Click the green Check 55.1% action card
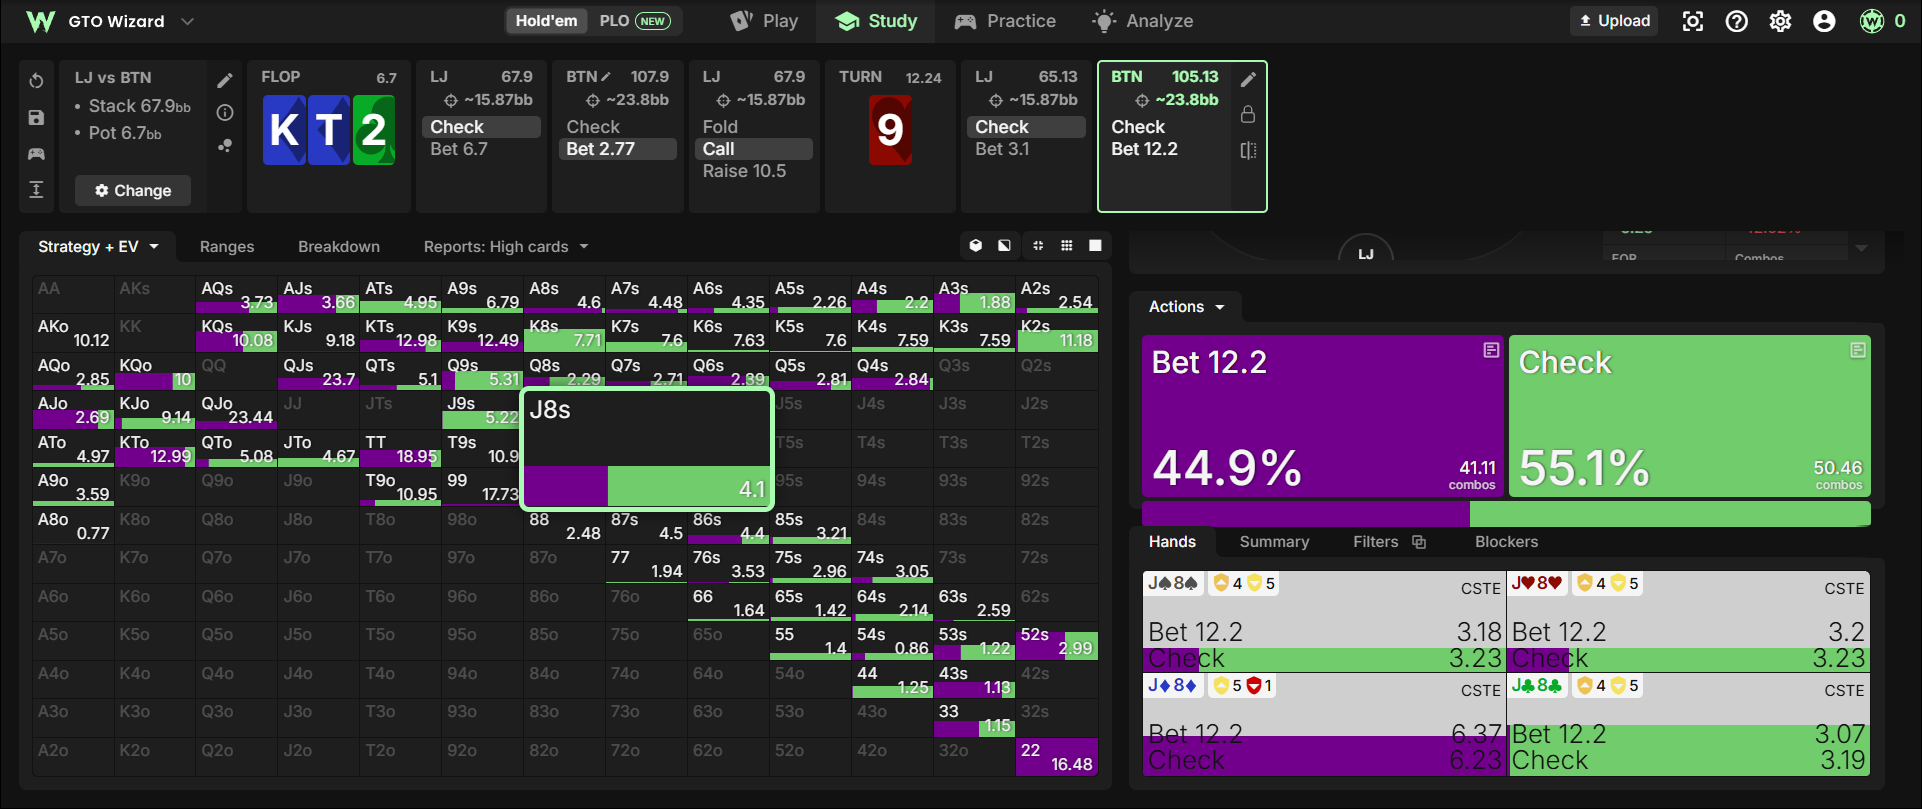Image resolution: width=1922 pixels, height=809 pixels. pyautogui.click(x=1690, y=416)
